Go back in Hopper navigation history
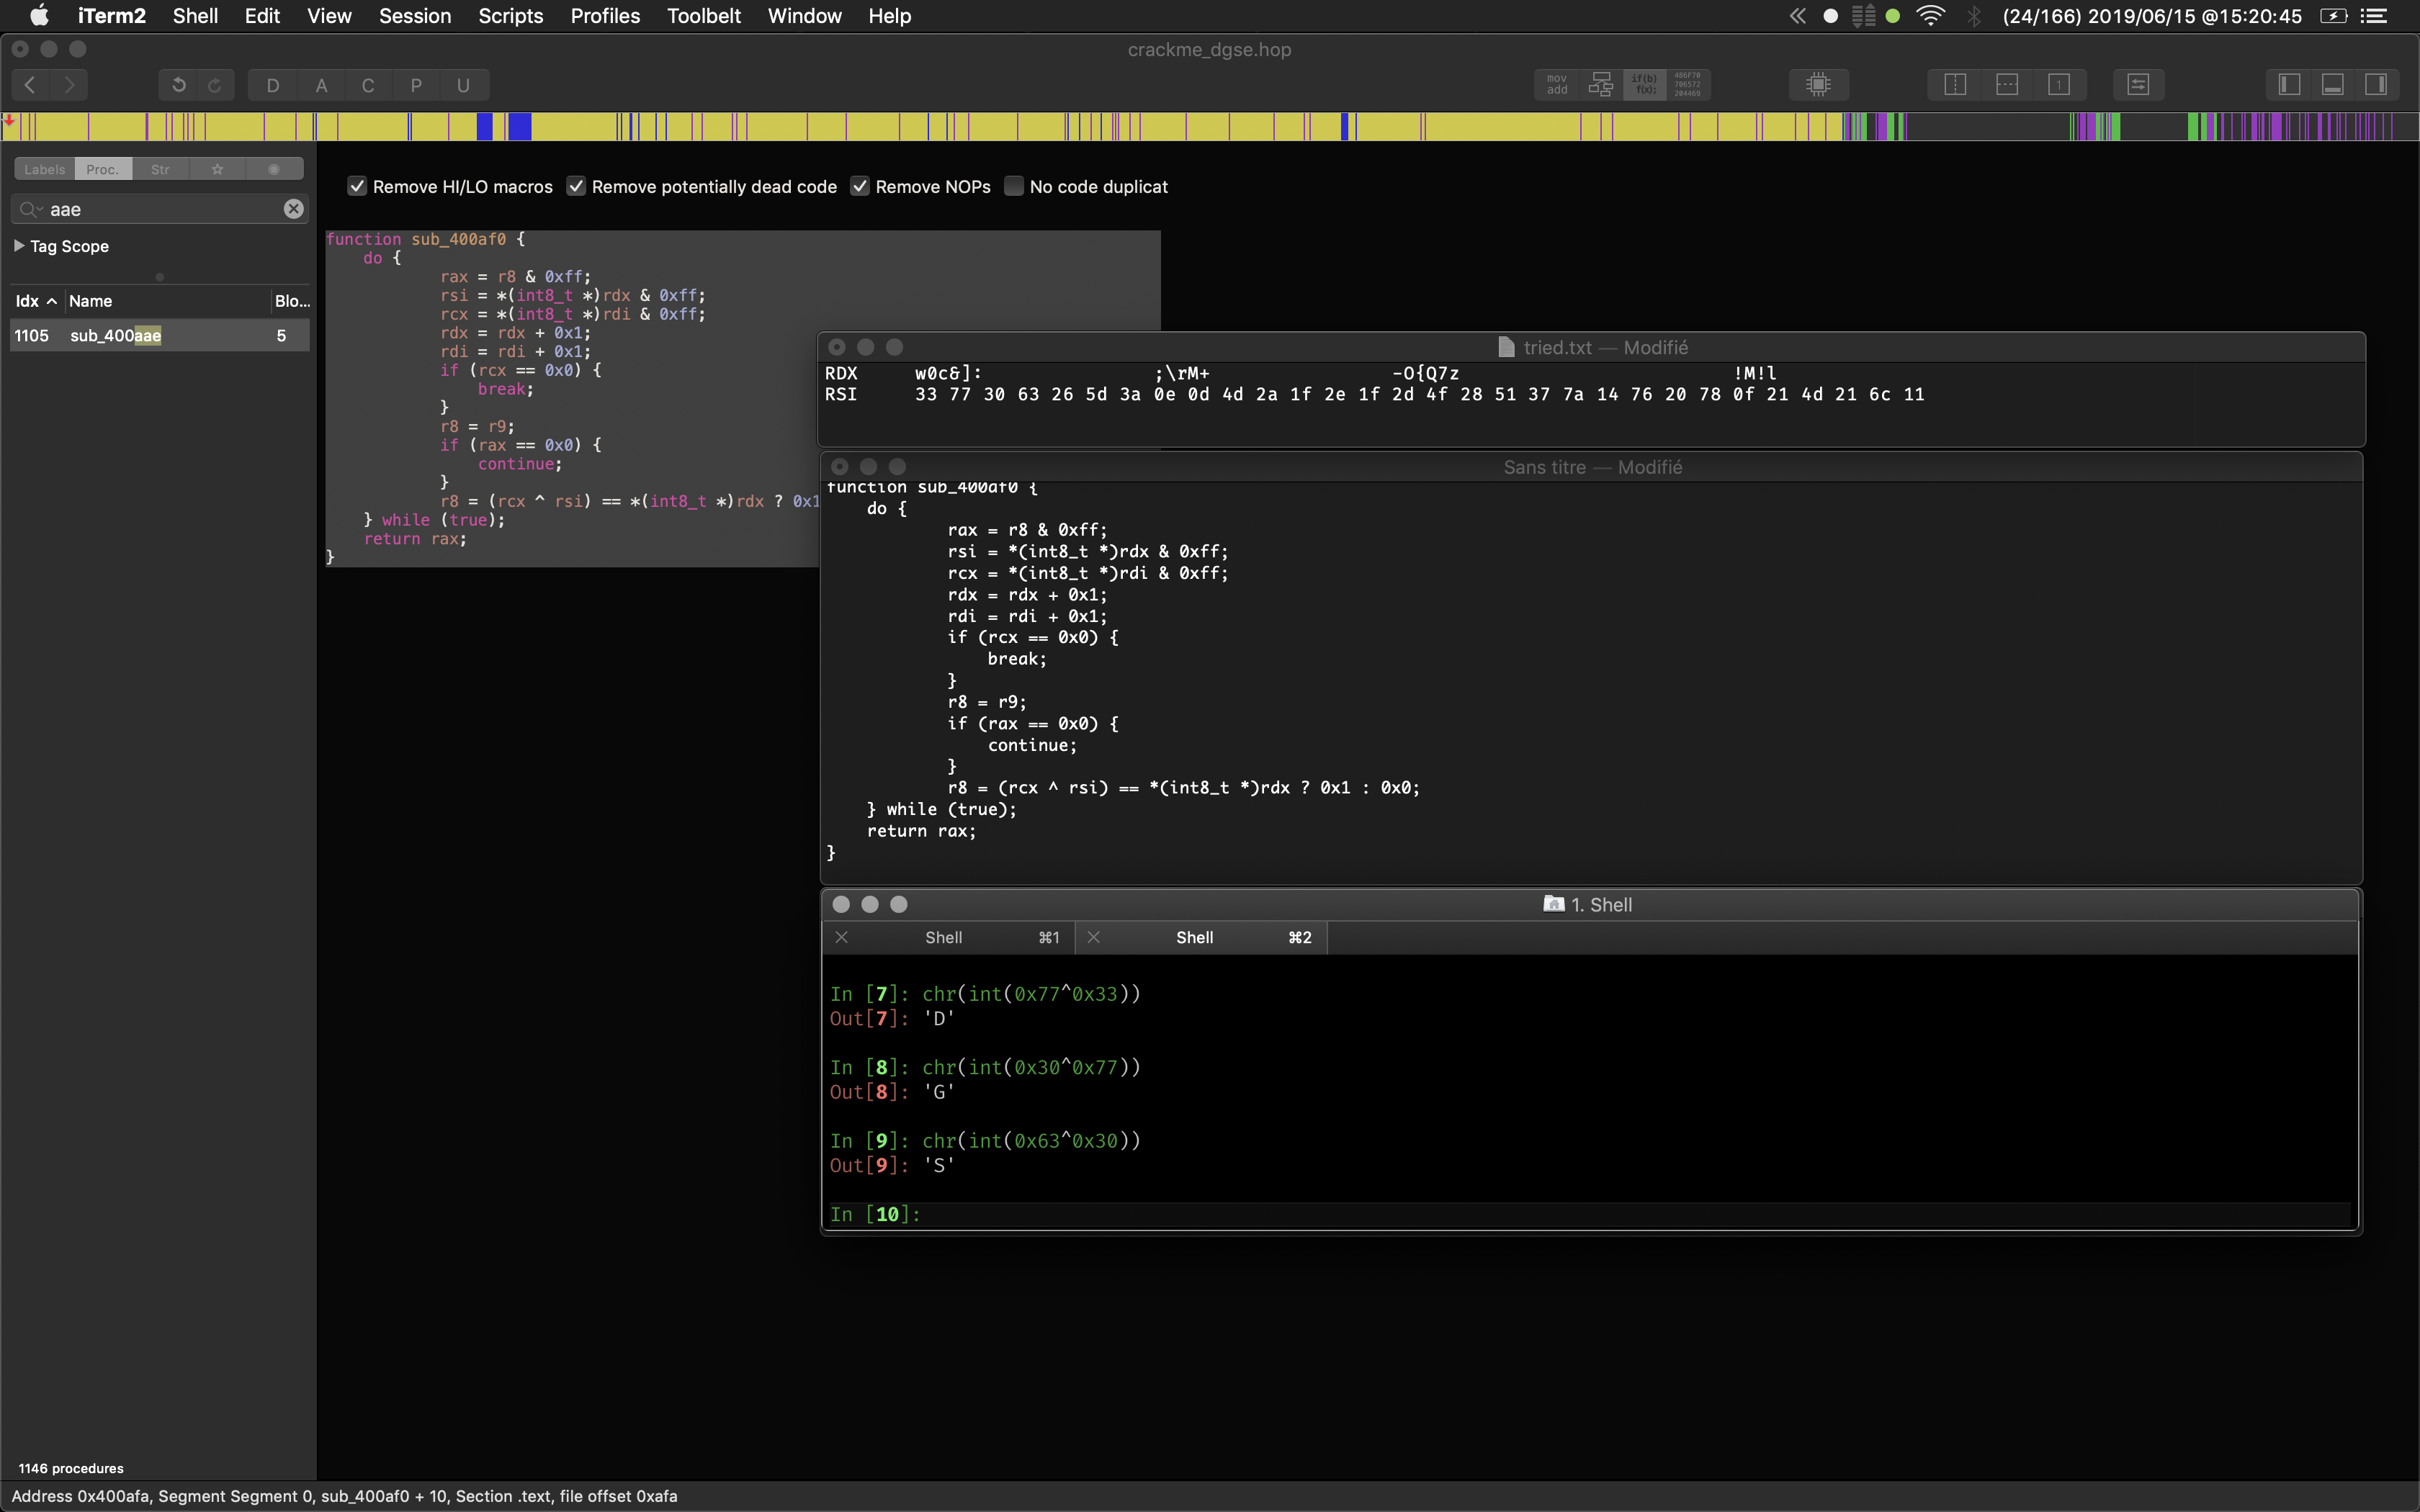This screenshot has width=2420, height=1512. pyautogui.click(x=31, y=85)
